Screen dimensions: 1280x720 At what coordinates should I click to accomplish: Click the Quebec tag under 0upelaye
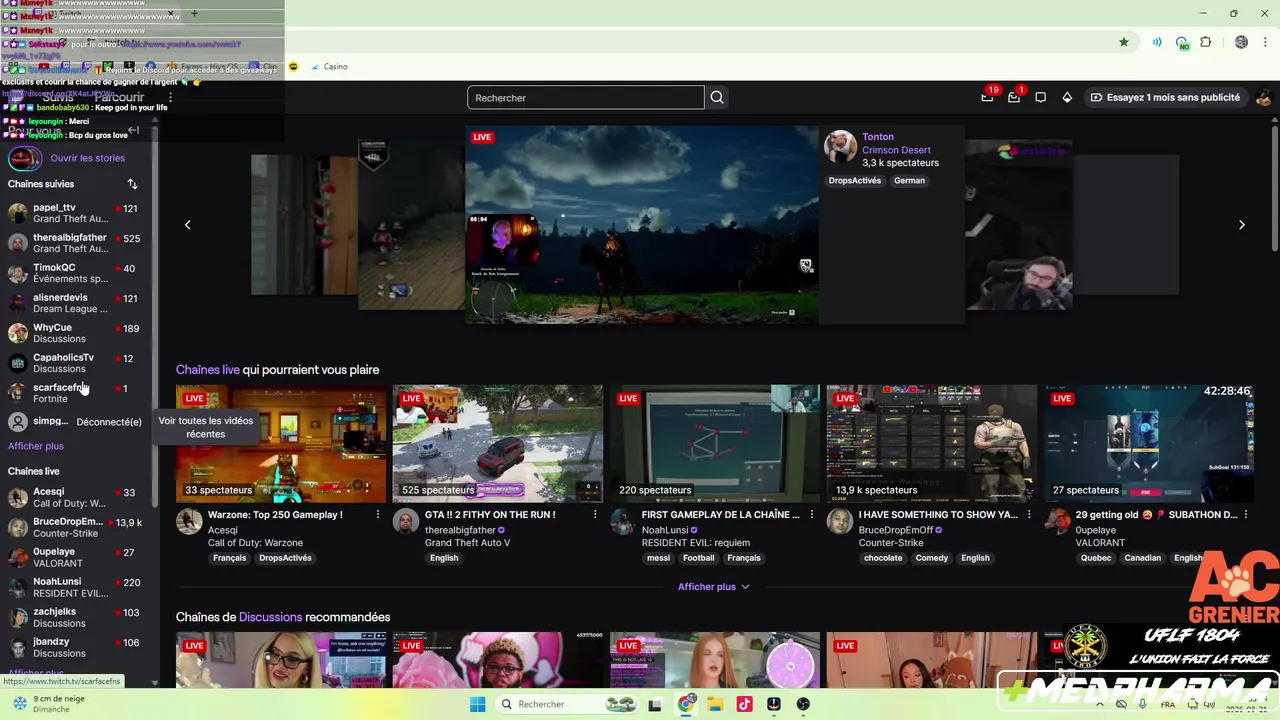coord(1096,558)
